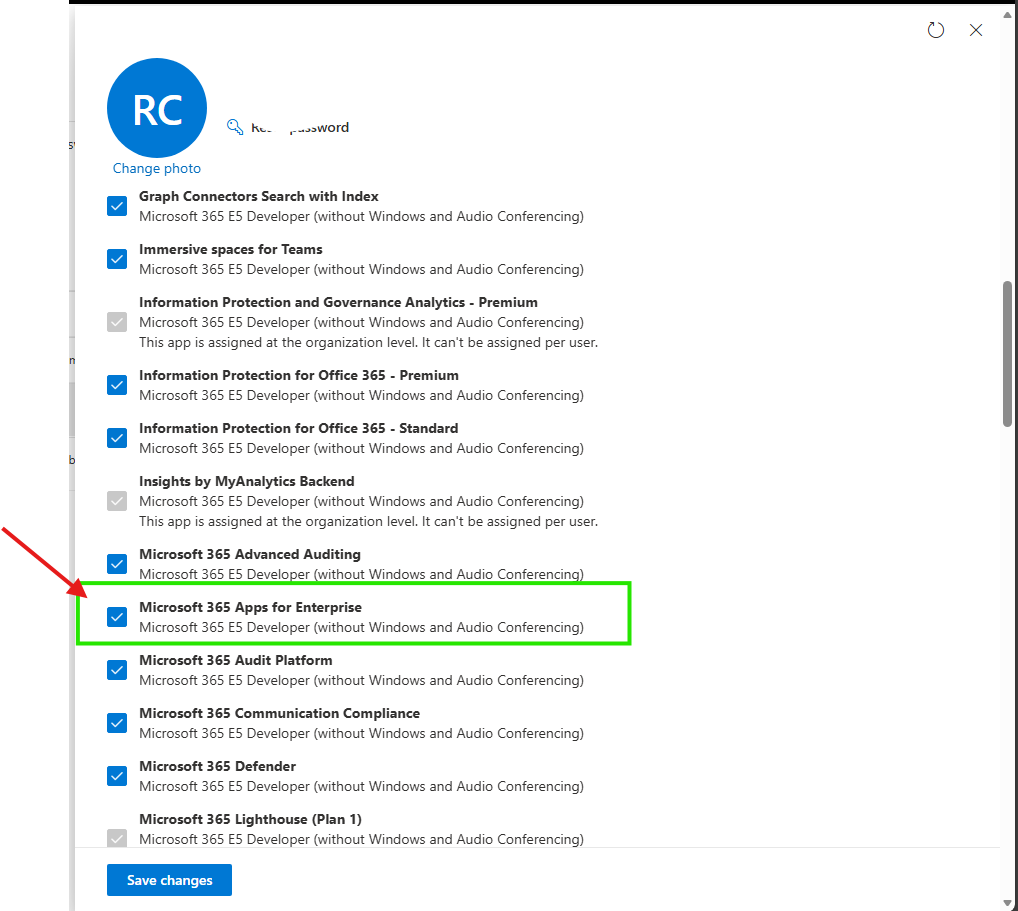1018x911 pixels.
Task: Click organization-level note under Information Protection and Governance Analytics
Action: pos(368,342)
